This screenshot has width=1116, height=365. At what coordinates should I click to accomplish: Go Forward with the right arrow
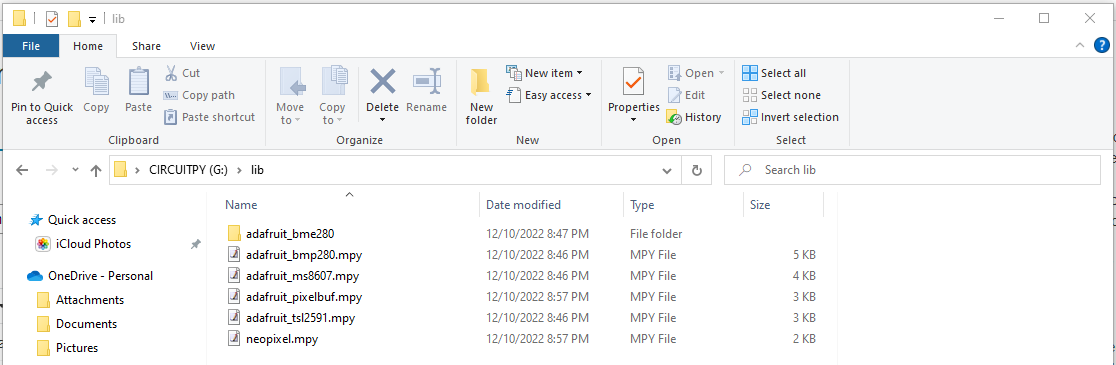(51, 171)
